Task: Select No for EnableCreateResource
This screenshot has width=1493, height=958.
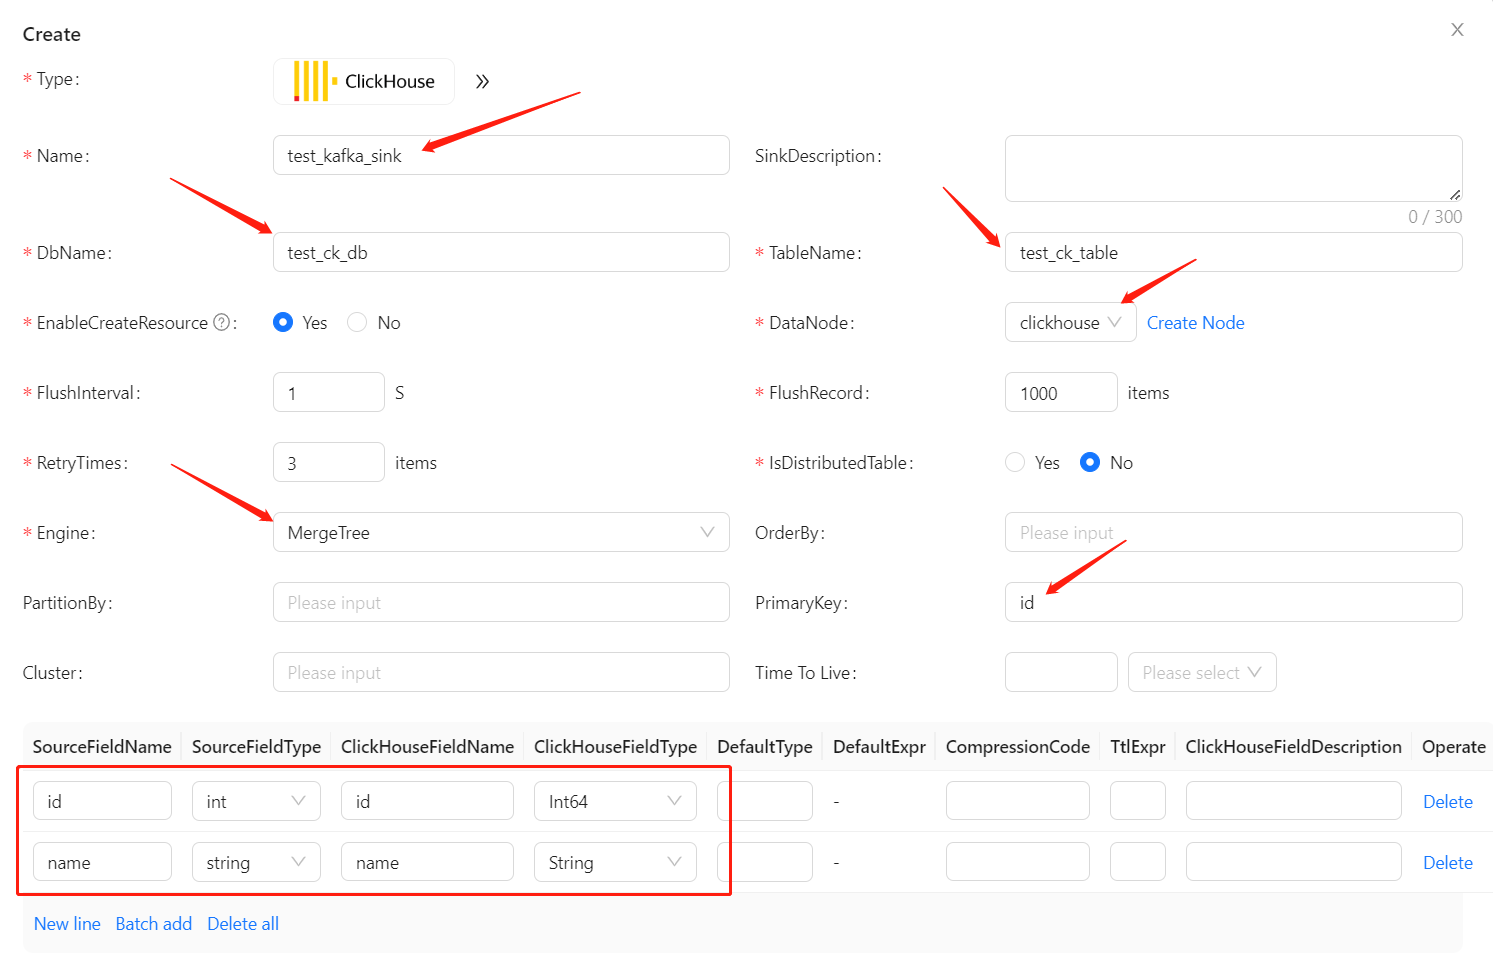Action: [358, 322]
